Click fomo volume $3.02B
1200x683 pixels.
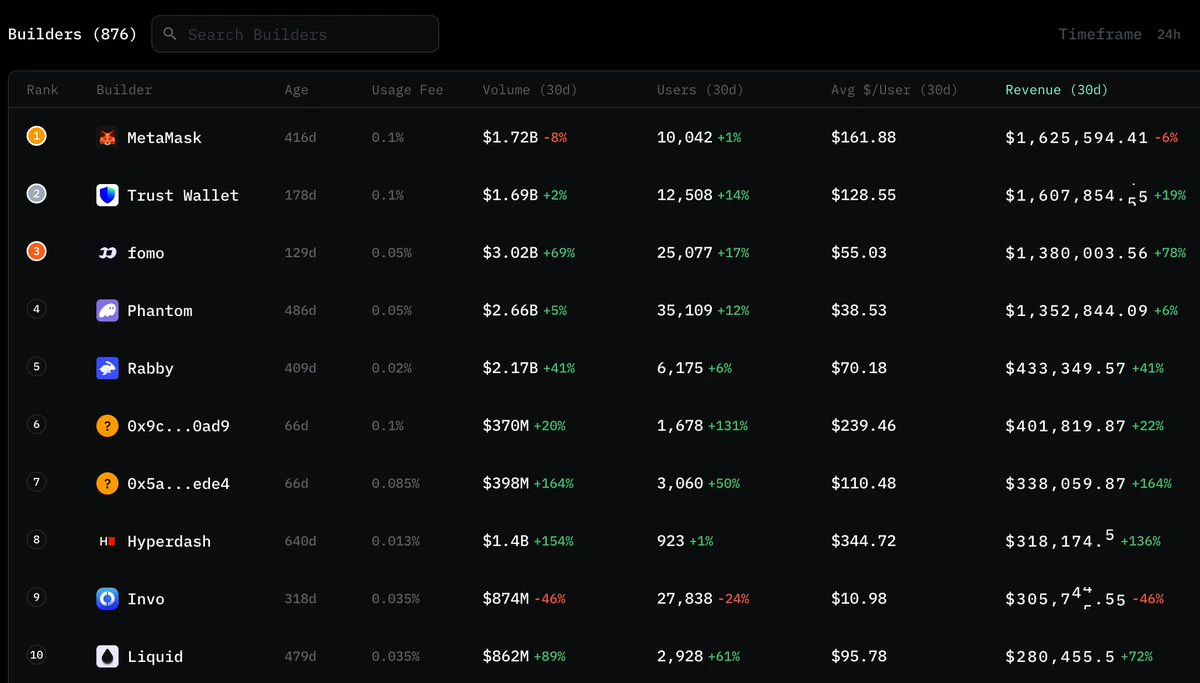tap(511, 253)
